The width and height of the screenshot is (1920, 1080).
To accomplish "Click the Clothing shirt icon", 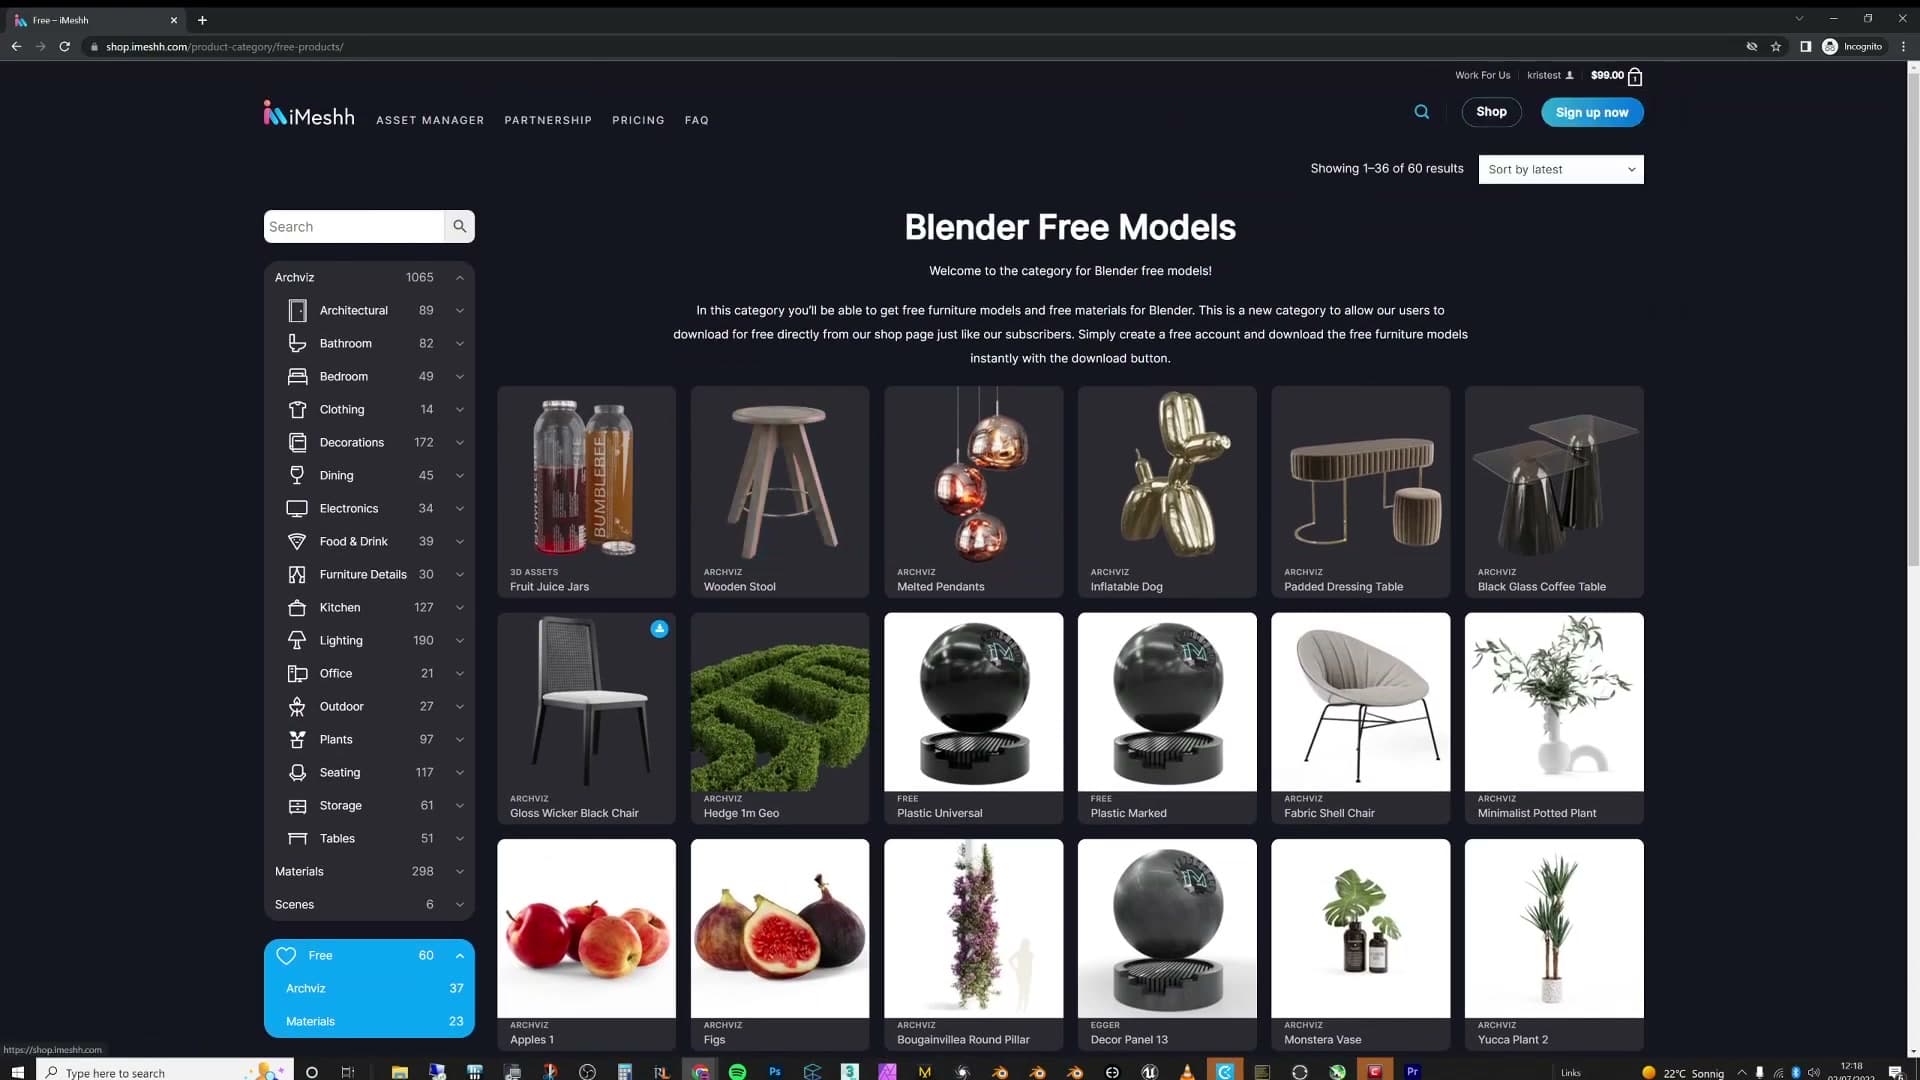I will [x=297, y=409].
